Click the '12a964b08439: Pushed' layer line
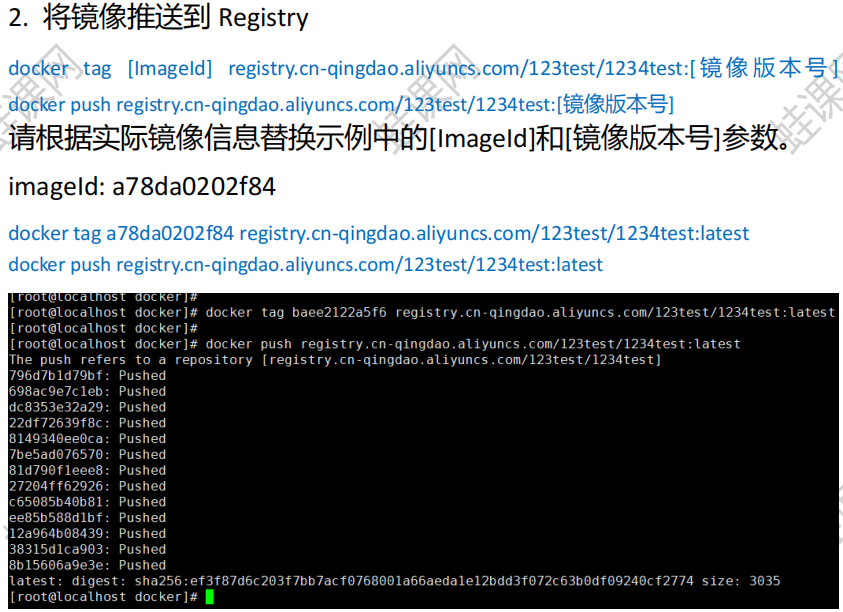Screen dimensions: 843x612 coord(88,533)
